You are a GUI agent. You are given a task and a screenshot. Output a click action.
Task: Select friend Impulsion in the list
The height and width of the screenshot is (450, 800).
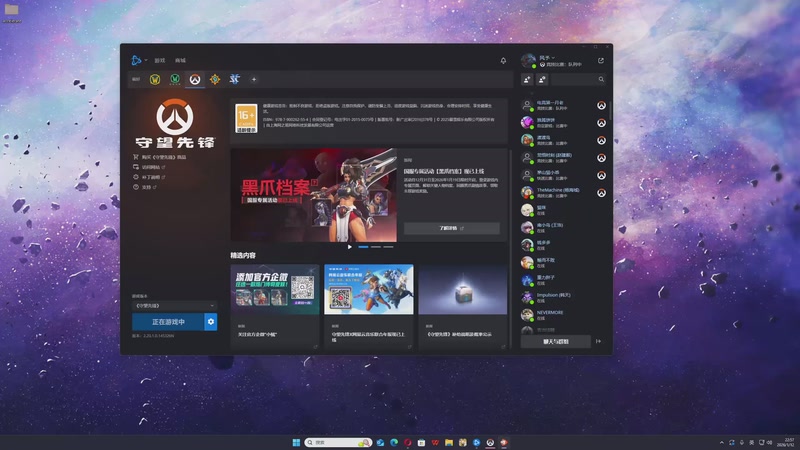pos(564,297)
